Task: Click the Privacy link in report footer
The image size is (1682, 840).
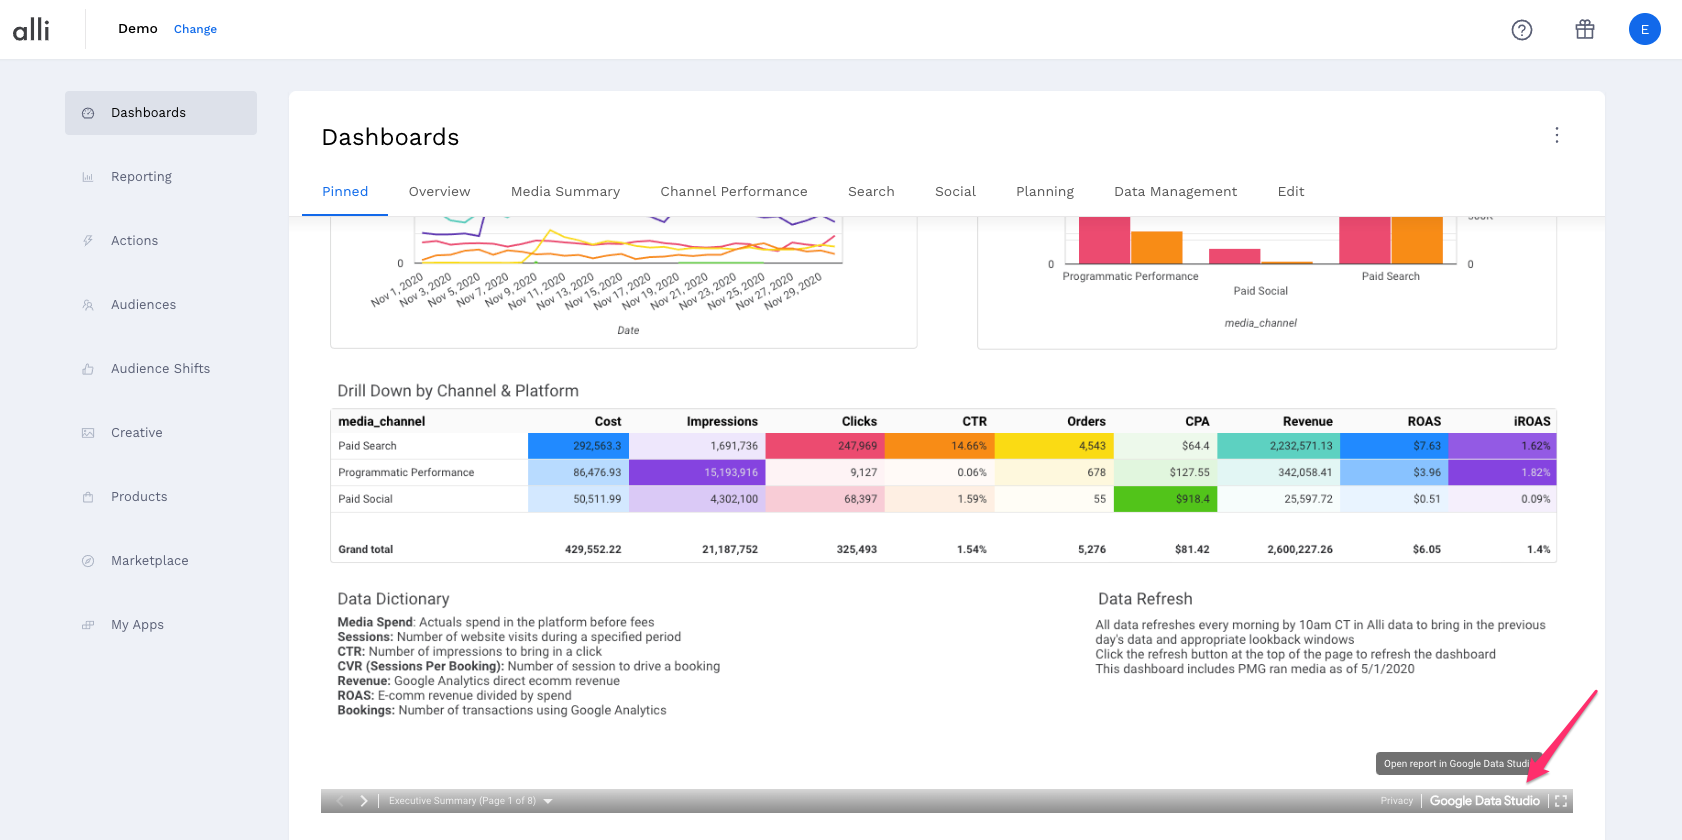Action: point(1396,801)
